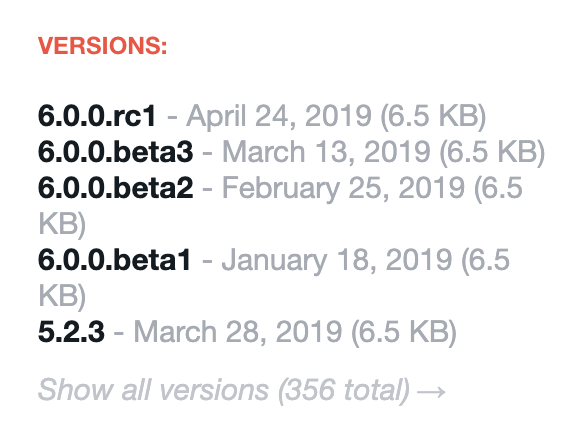Go to the 6.0.0.beta1 release
The width and height of the screenshot is (574, 444).
(115, 260)
